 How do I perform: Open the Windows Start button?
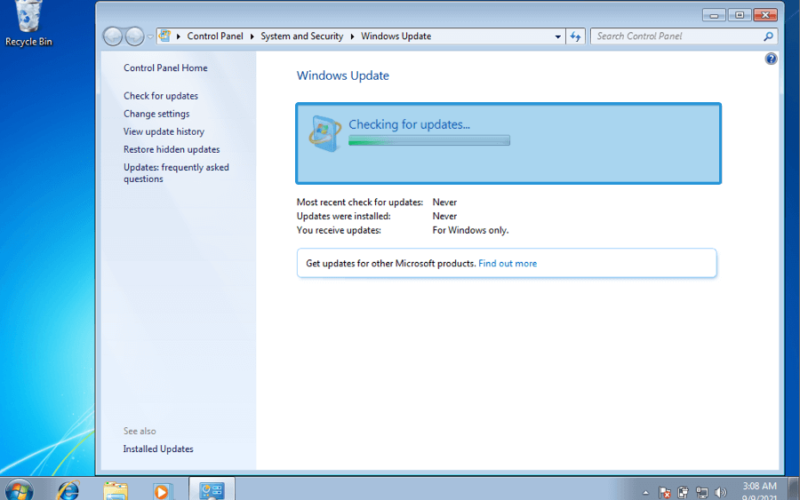point(19,490)
